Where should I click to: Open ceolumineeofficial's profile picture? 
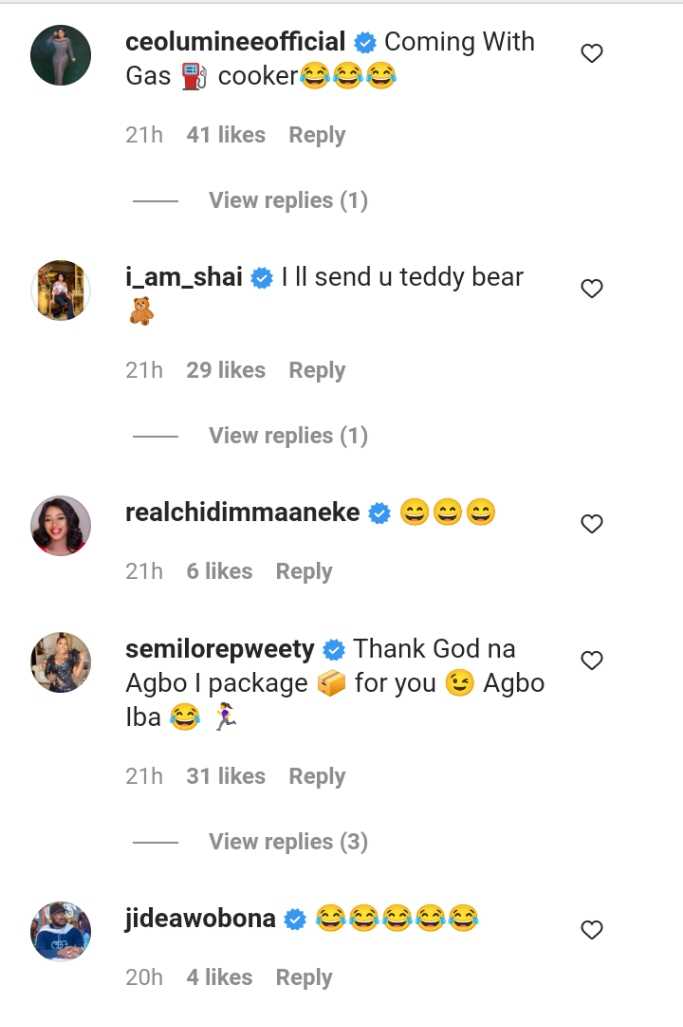61,55
